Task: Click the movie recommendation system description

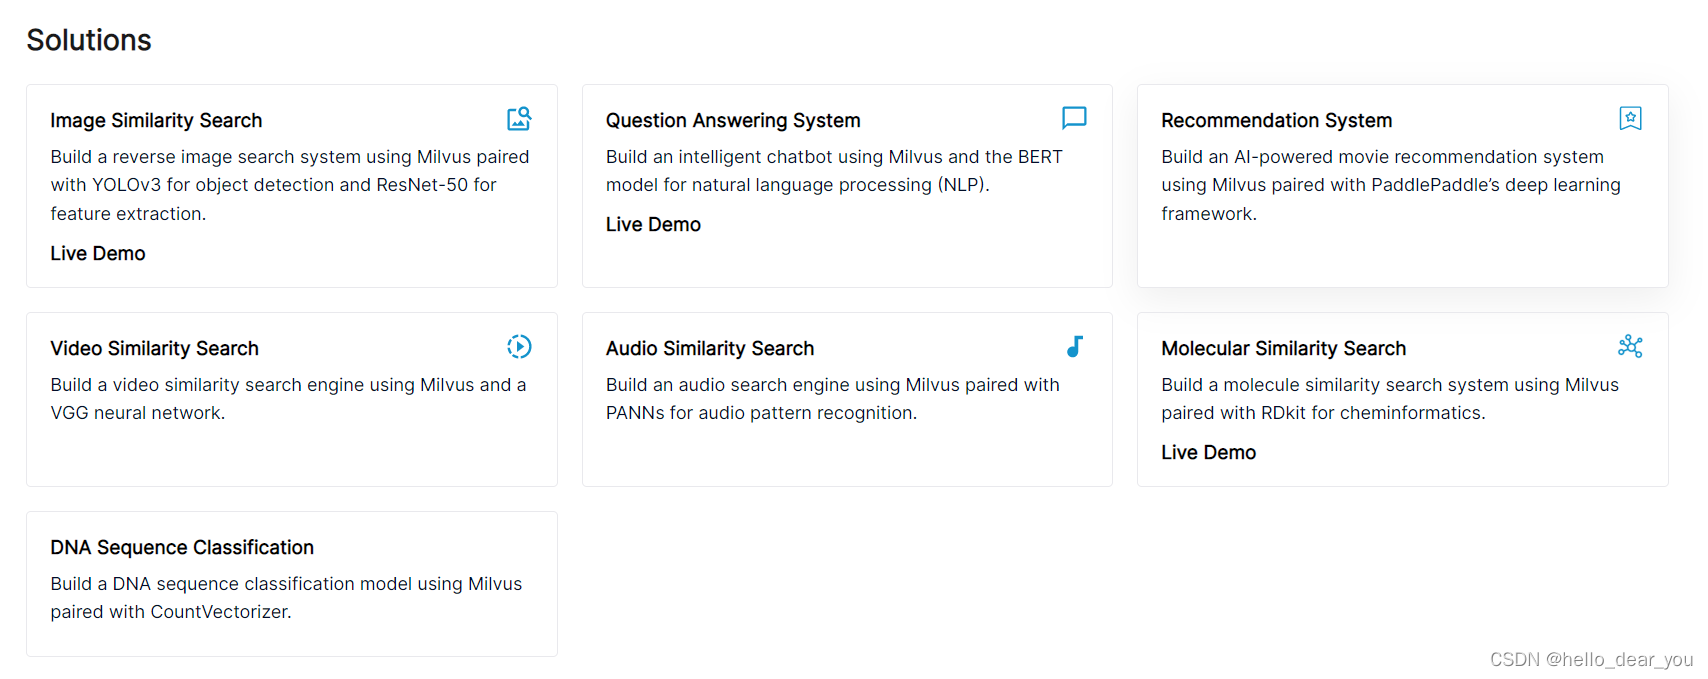Action: click(x=1390, y=185)
